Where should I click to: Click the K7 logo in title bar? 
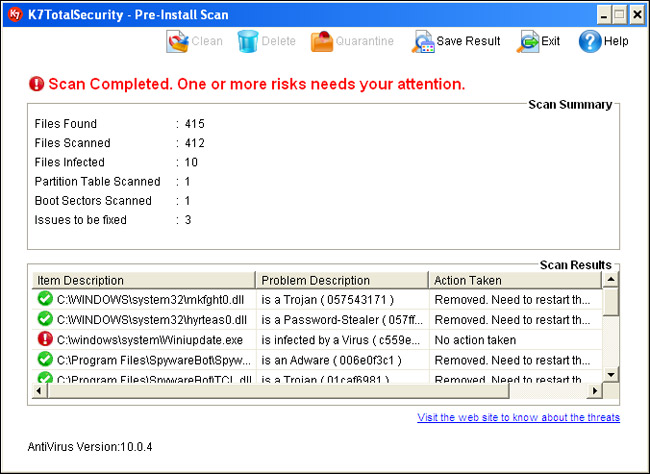[x=16, y=14]
